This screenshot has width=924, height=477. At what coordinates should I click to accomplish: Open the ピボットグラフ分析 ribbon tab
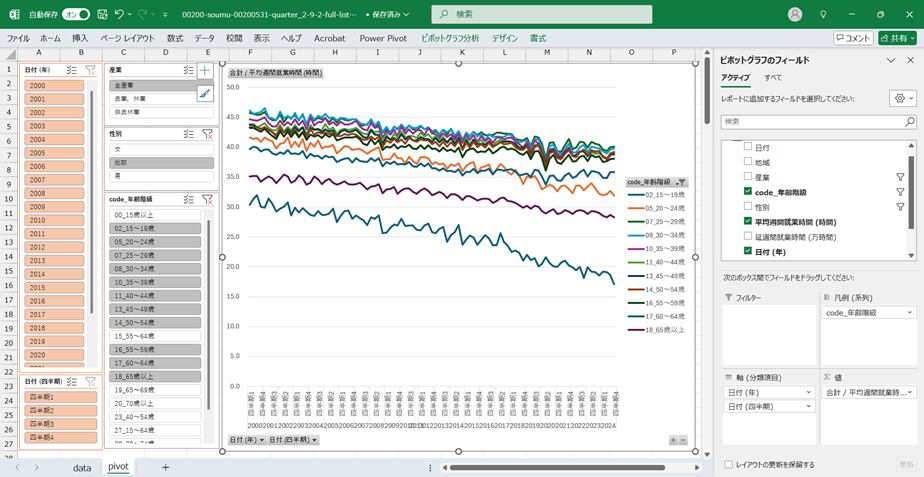[x=450, y=38]
